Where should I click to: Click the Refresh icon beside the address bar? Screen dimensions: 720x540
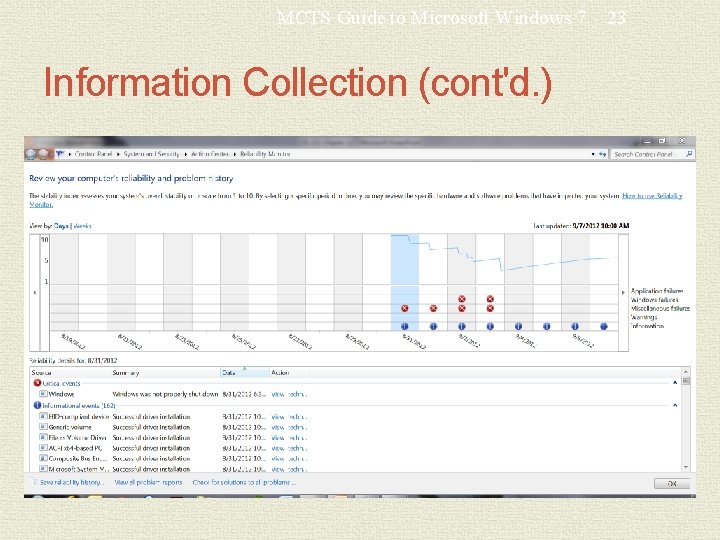pyautogui.click(x=602, y=154)
